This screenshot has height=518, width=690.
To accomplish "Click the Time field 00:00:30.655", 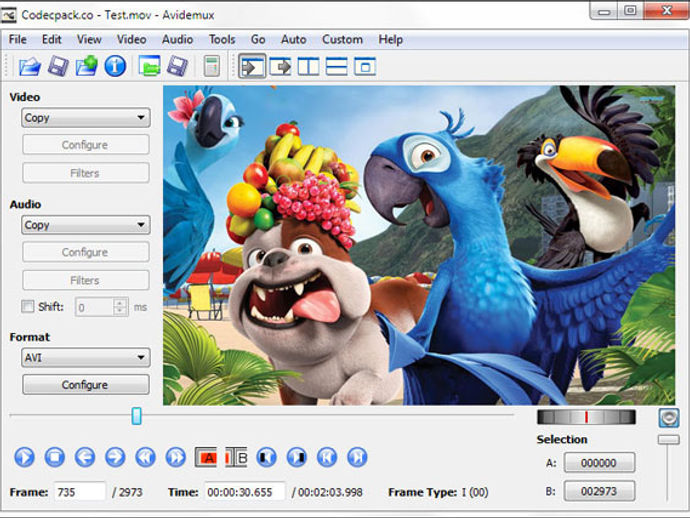I will pos(244,492).
